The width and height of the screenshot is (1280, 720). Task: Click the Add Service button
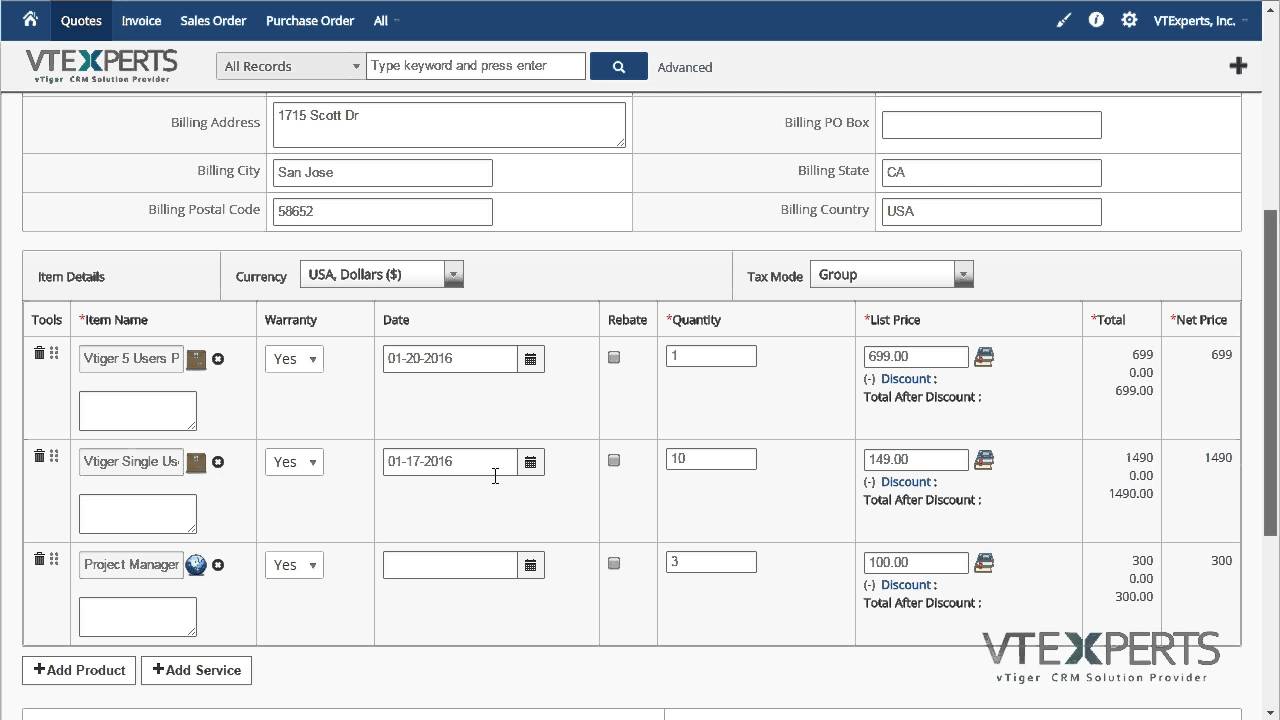pyautogui.click(x=197, y=670)
